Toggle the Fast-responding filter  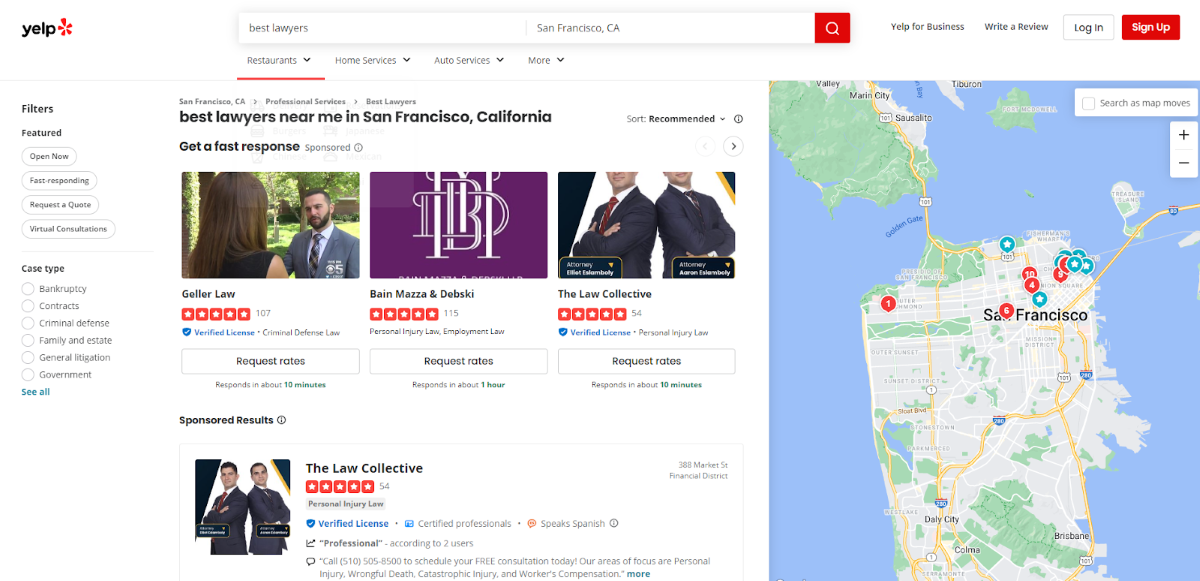[59, 180]
